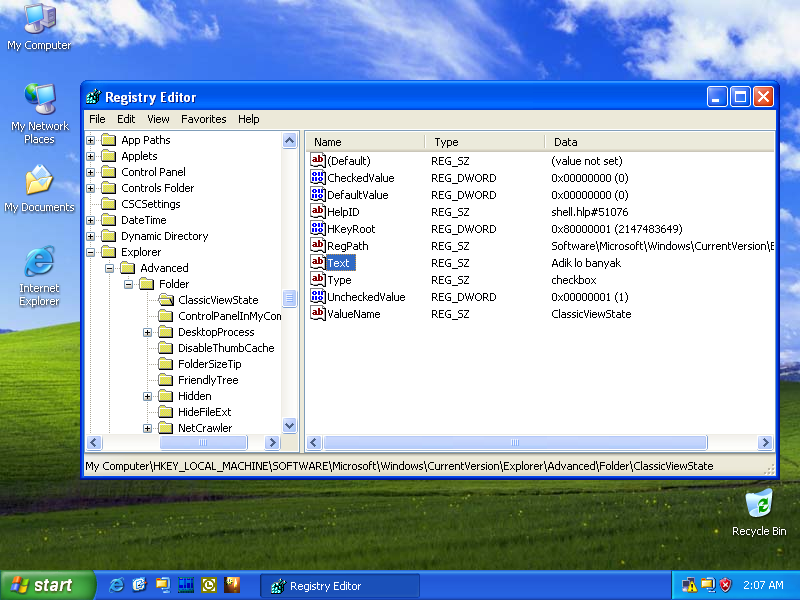Click the FolderSizeTip folder icon
This screenshot has height=600, width=800.
[x=165, y=364]
